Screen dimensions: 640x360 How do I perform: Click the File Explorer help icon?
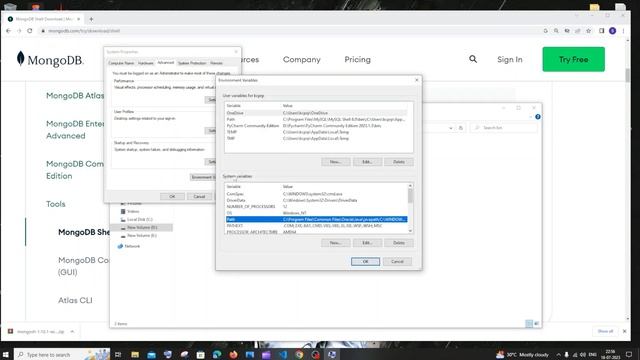(538, 117)
